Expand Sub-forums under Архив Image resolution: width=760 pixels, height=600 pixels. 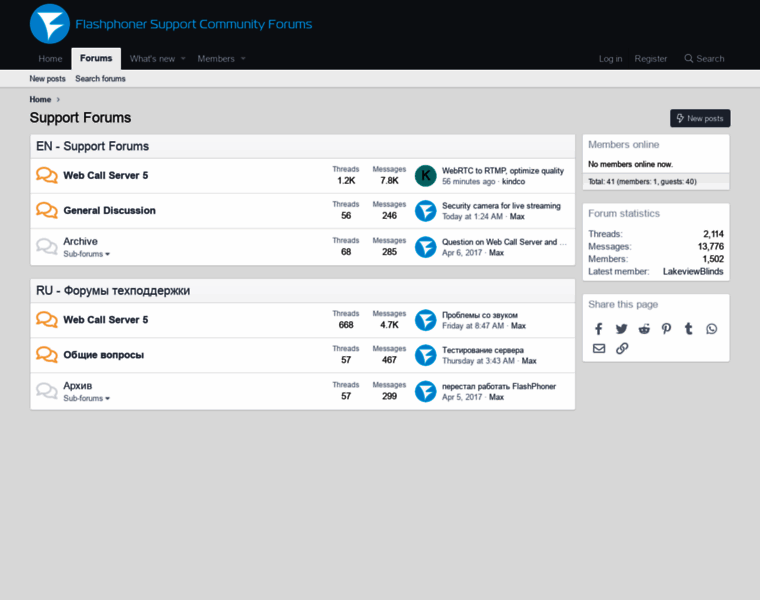coord(86,398)
